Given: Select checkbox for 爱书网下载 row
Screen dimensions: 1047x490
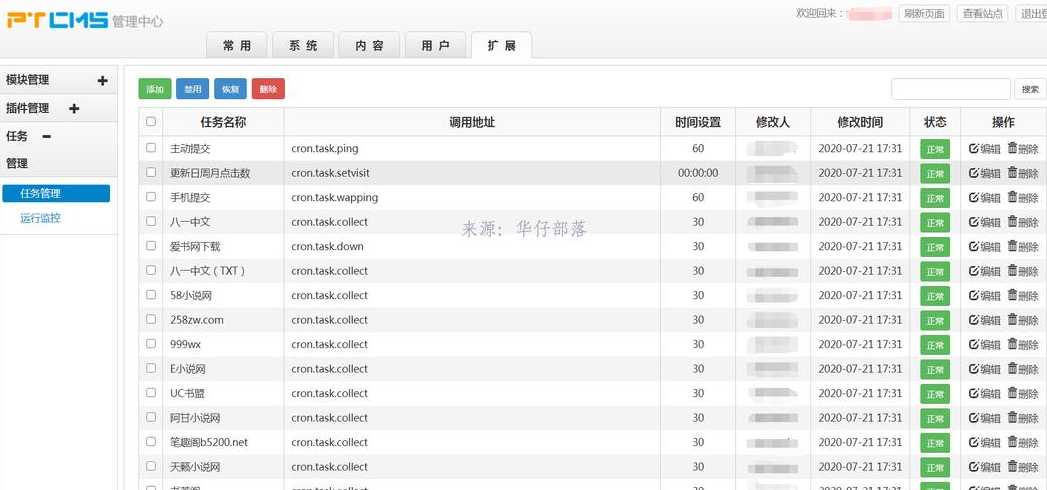Looking at the screenshot, I should point(151,246).
